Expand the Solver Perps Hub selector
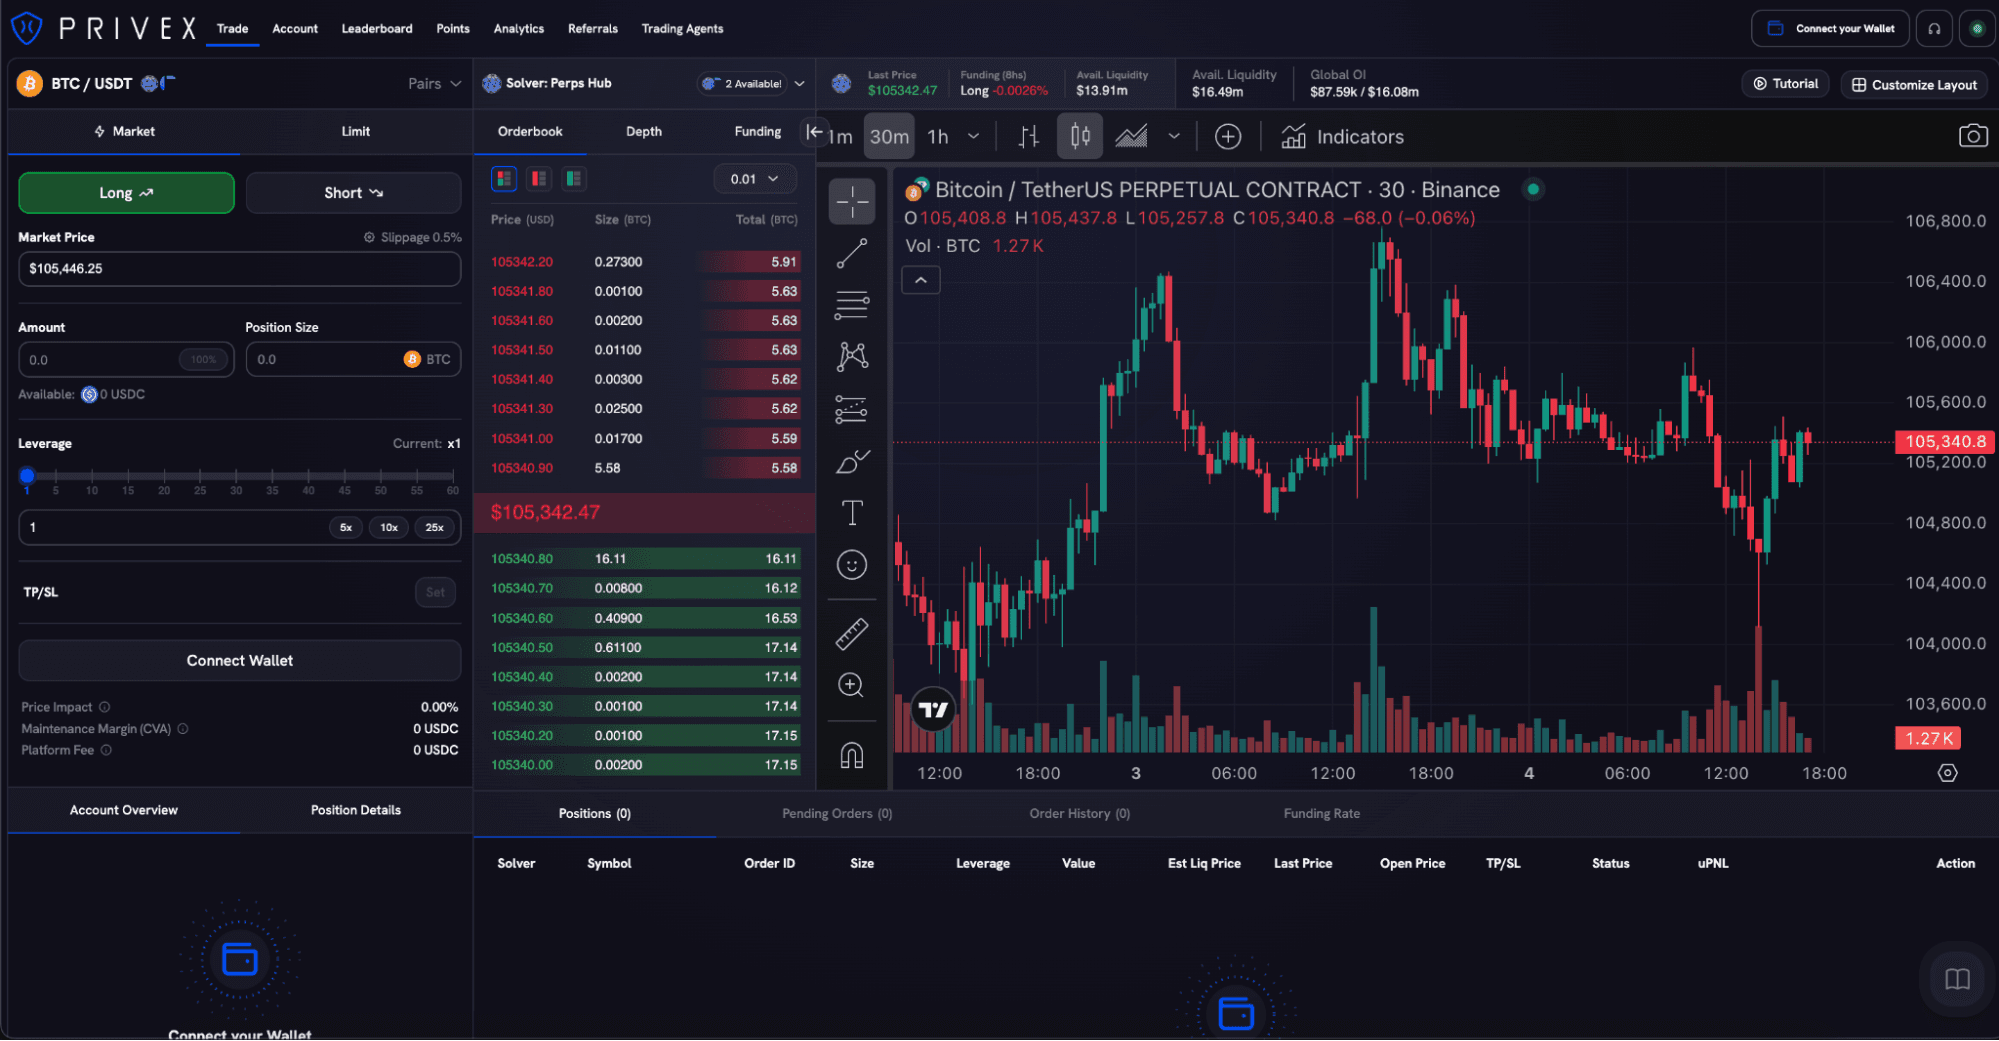The image size is (1999, 1041). tap(799, 84)
